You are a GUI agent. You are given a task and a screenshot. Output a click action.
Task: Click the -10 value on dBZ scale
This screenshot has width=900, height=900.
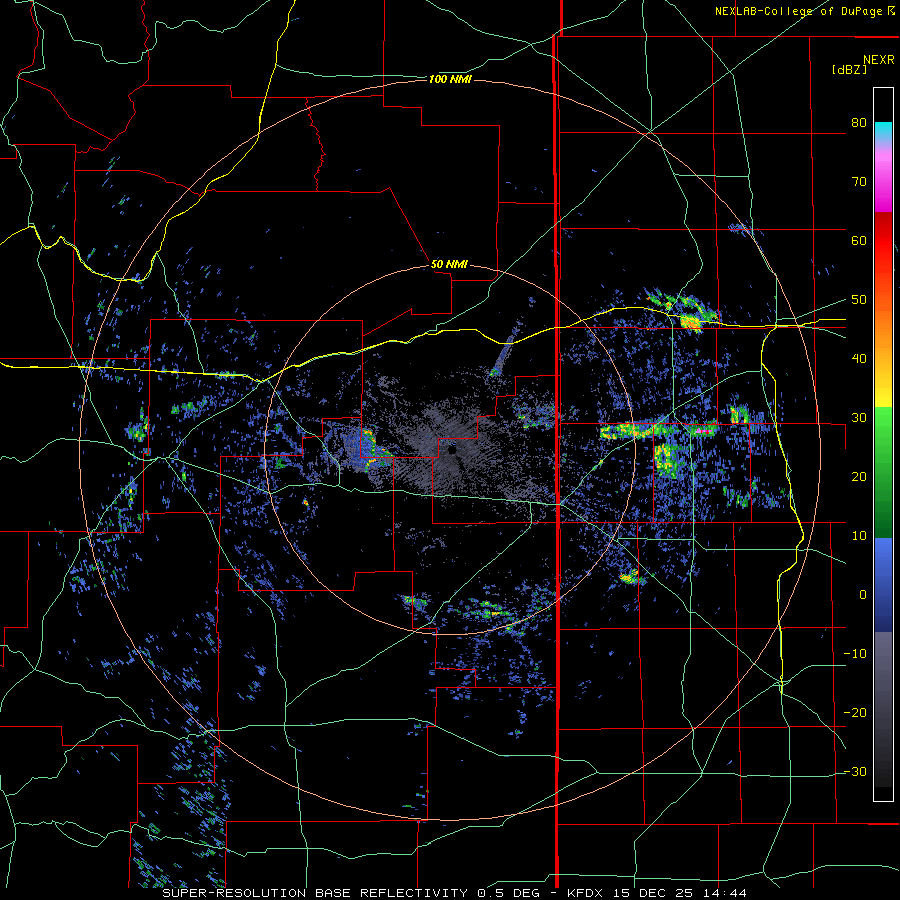(x=855, y=653)
